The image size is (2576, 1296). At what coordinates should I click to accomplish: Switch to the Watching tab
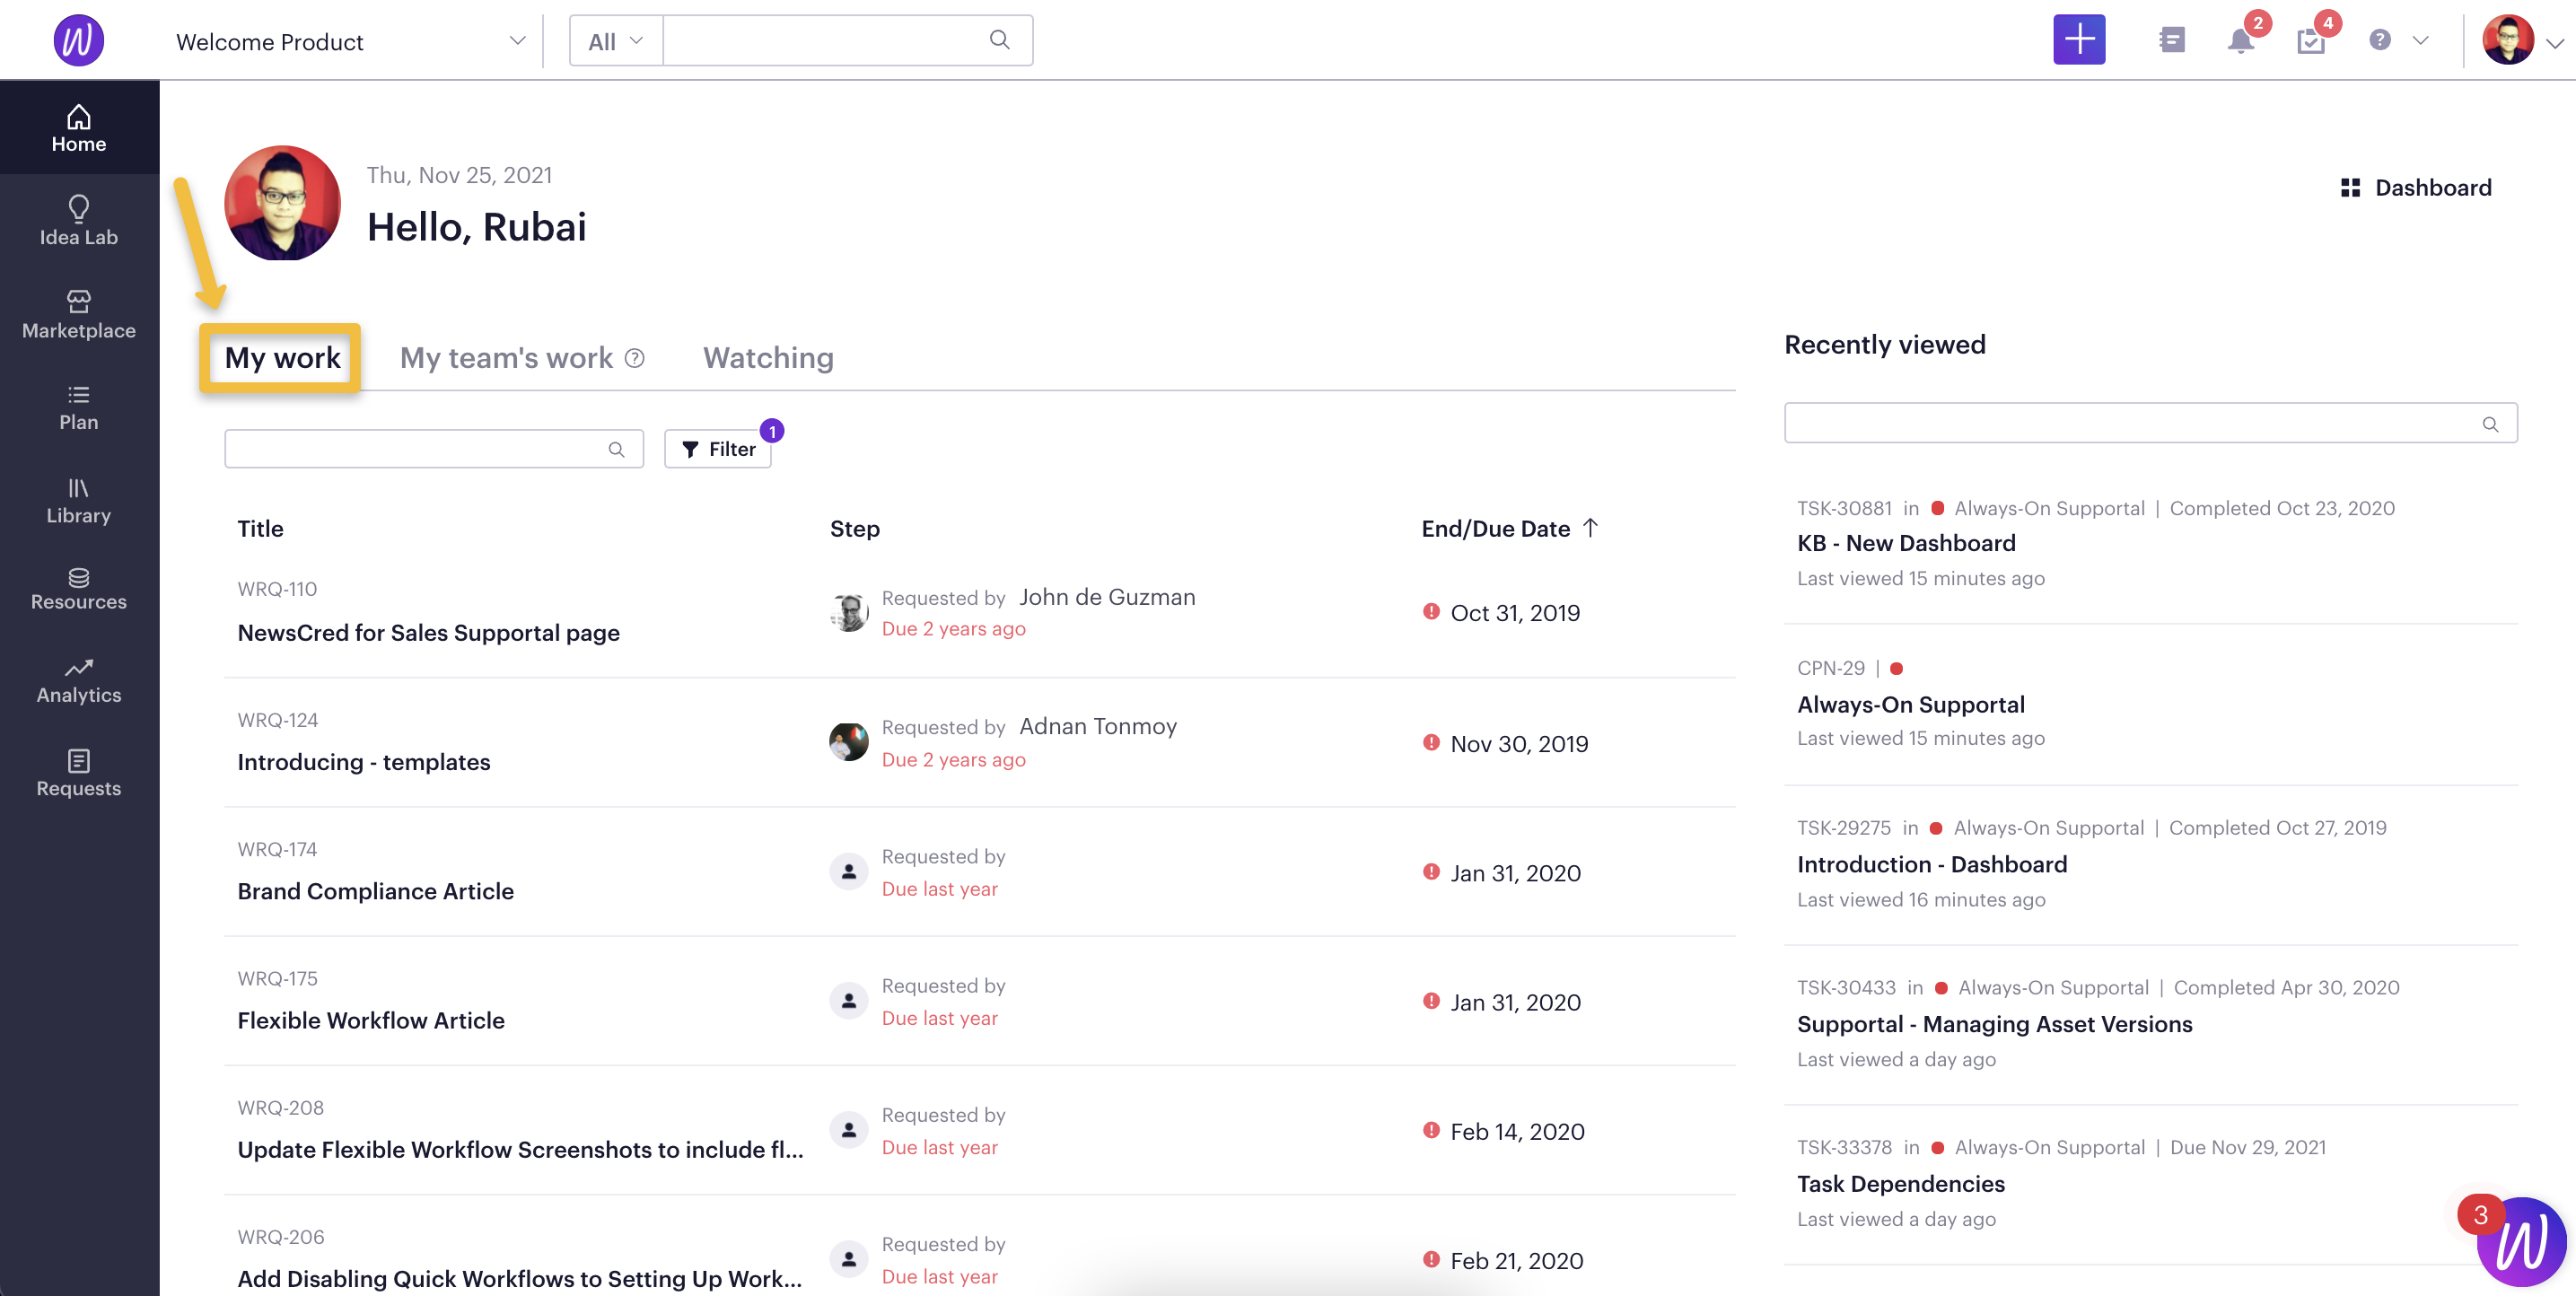[x=768, y=358]
